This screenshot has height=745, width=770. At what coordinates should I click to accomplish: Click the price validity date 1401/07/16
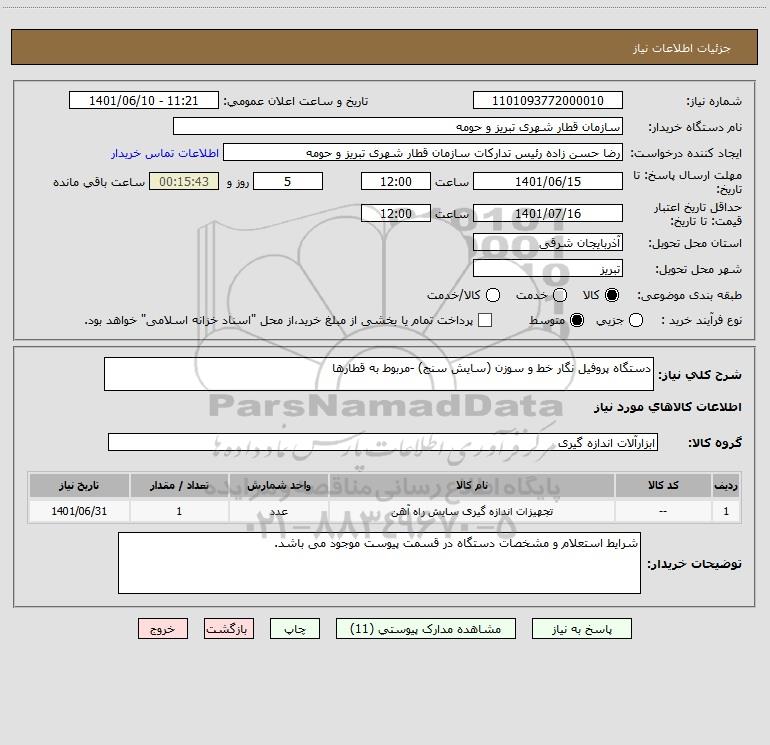548,213
